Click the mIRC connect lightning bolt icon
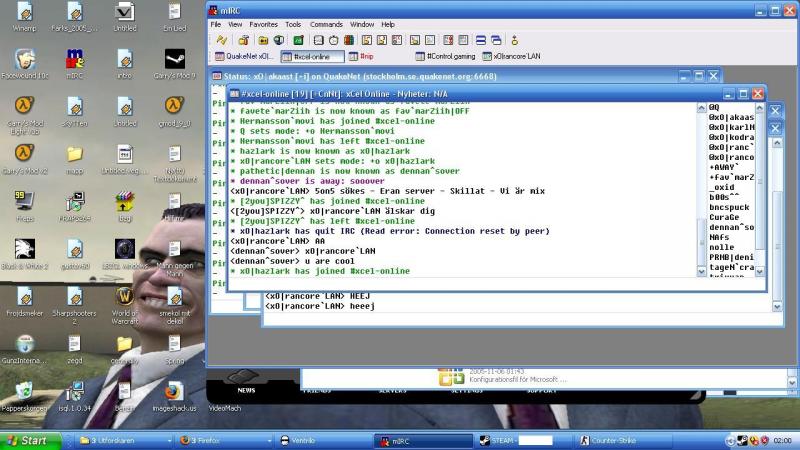Screen dimensions: 800x450 pos(222,40)
